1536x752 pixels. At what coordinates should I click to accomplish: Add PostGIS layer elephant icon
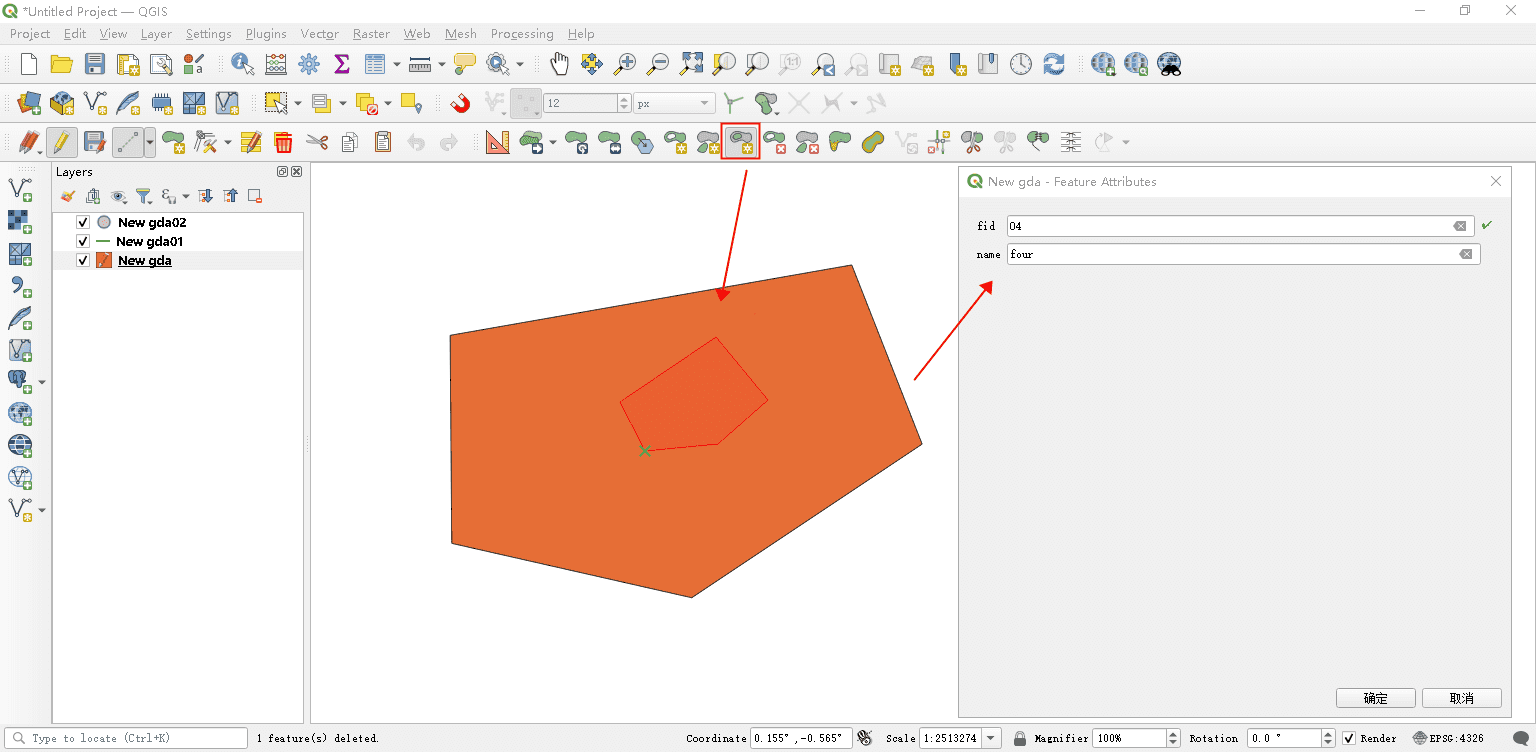[x=19, y=382]
